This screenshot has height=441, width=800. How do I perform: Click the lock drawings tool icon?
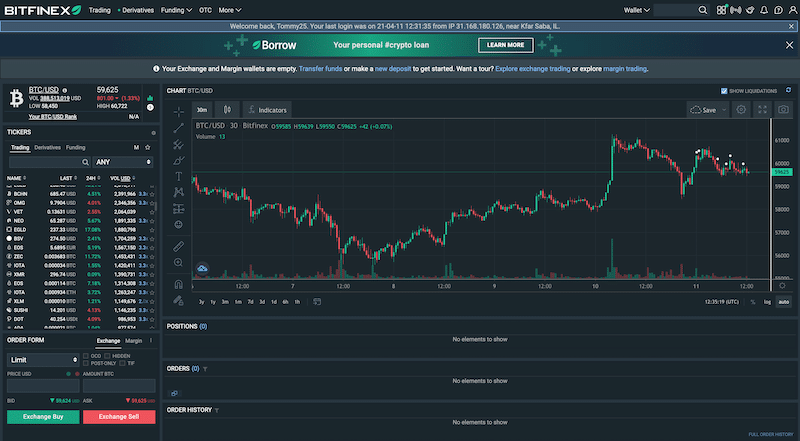click(x=178, y=301)
